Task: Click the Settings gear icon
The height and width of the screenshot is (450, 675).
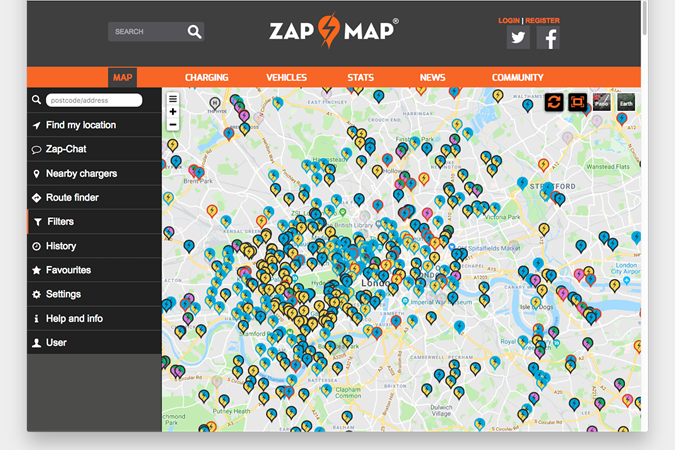Action: tap(37, 294)
